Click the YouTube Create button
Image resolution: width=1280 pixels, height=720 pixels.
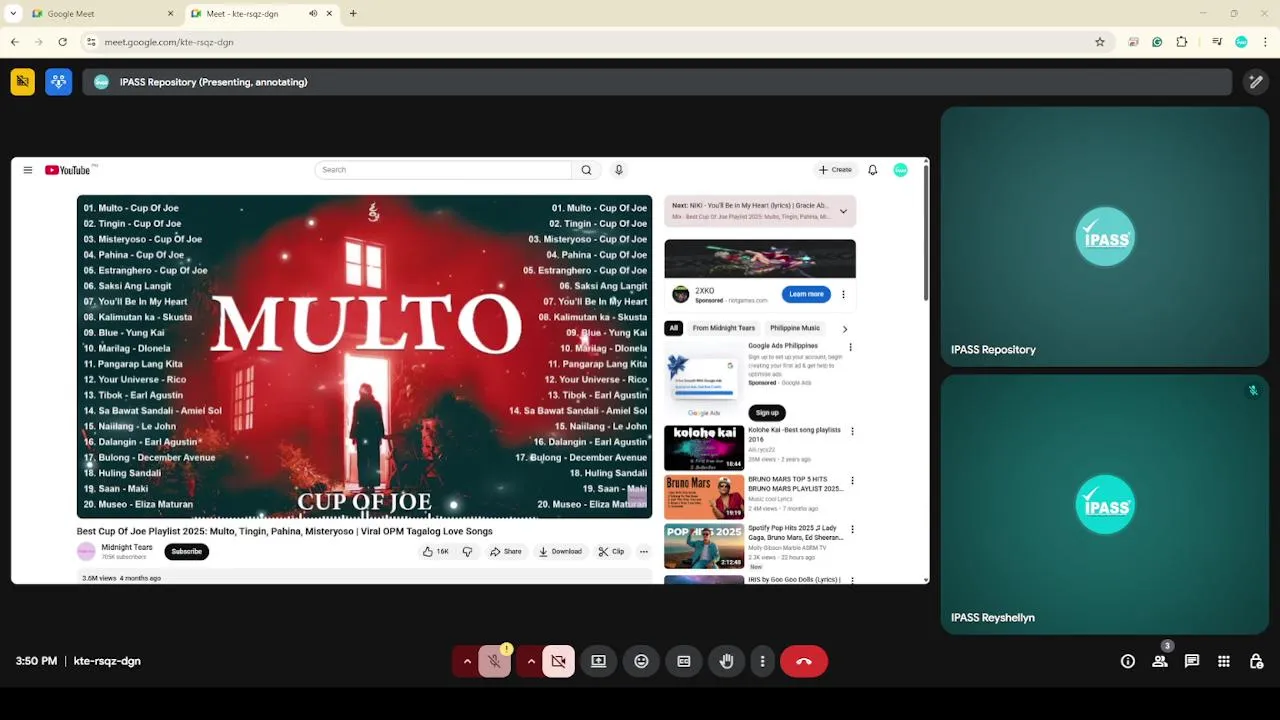click(x=836, y=170)
